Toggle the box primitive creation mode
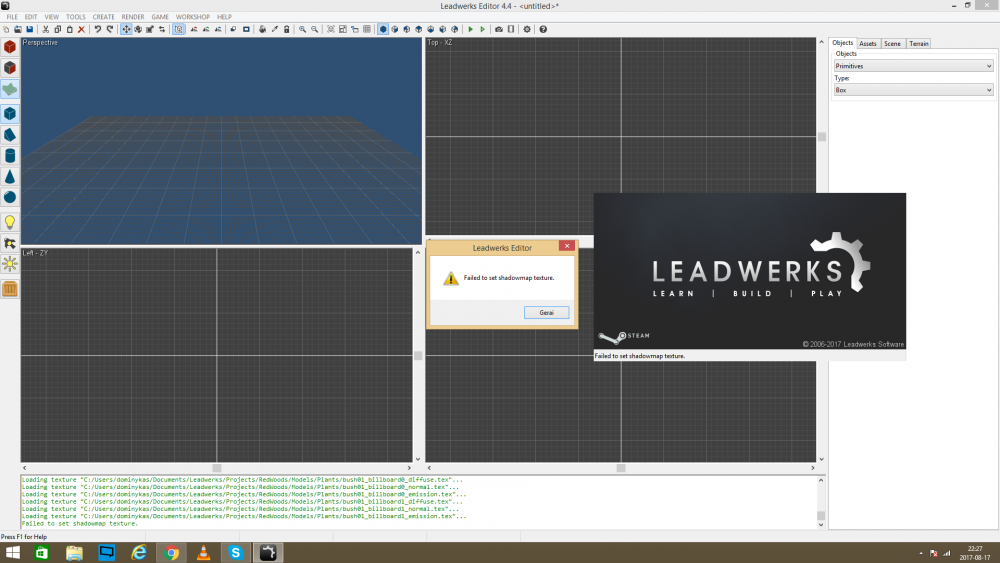 click(x=10, y=114)
